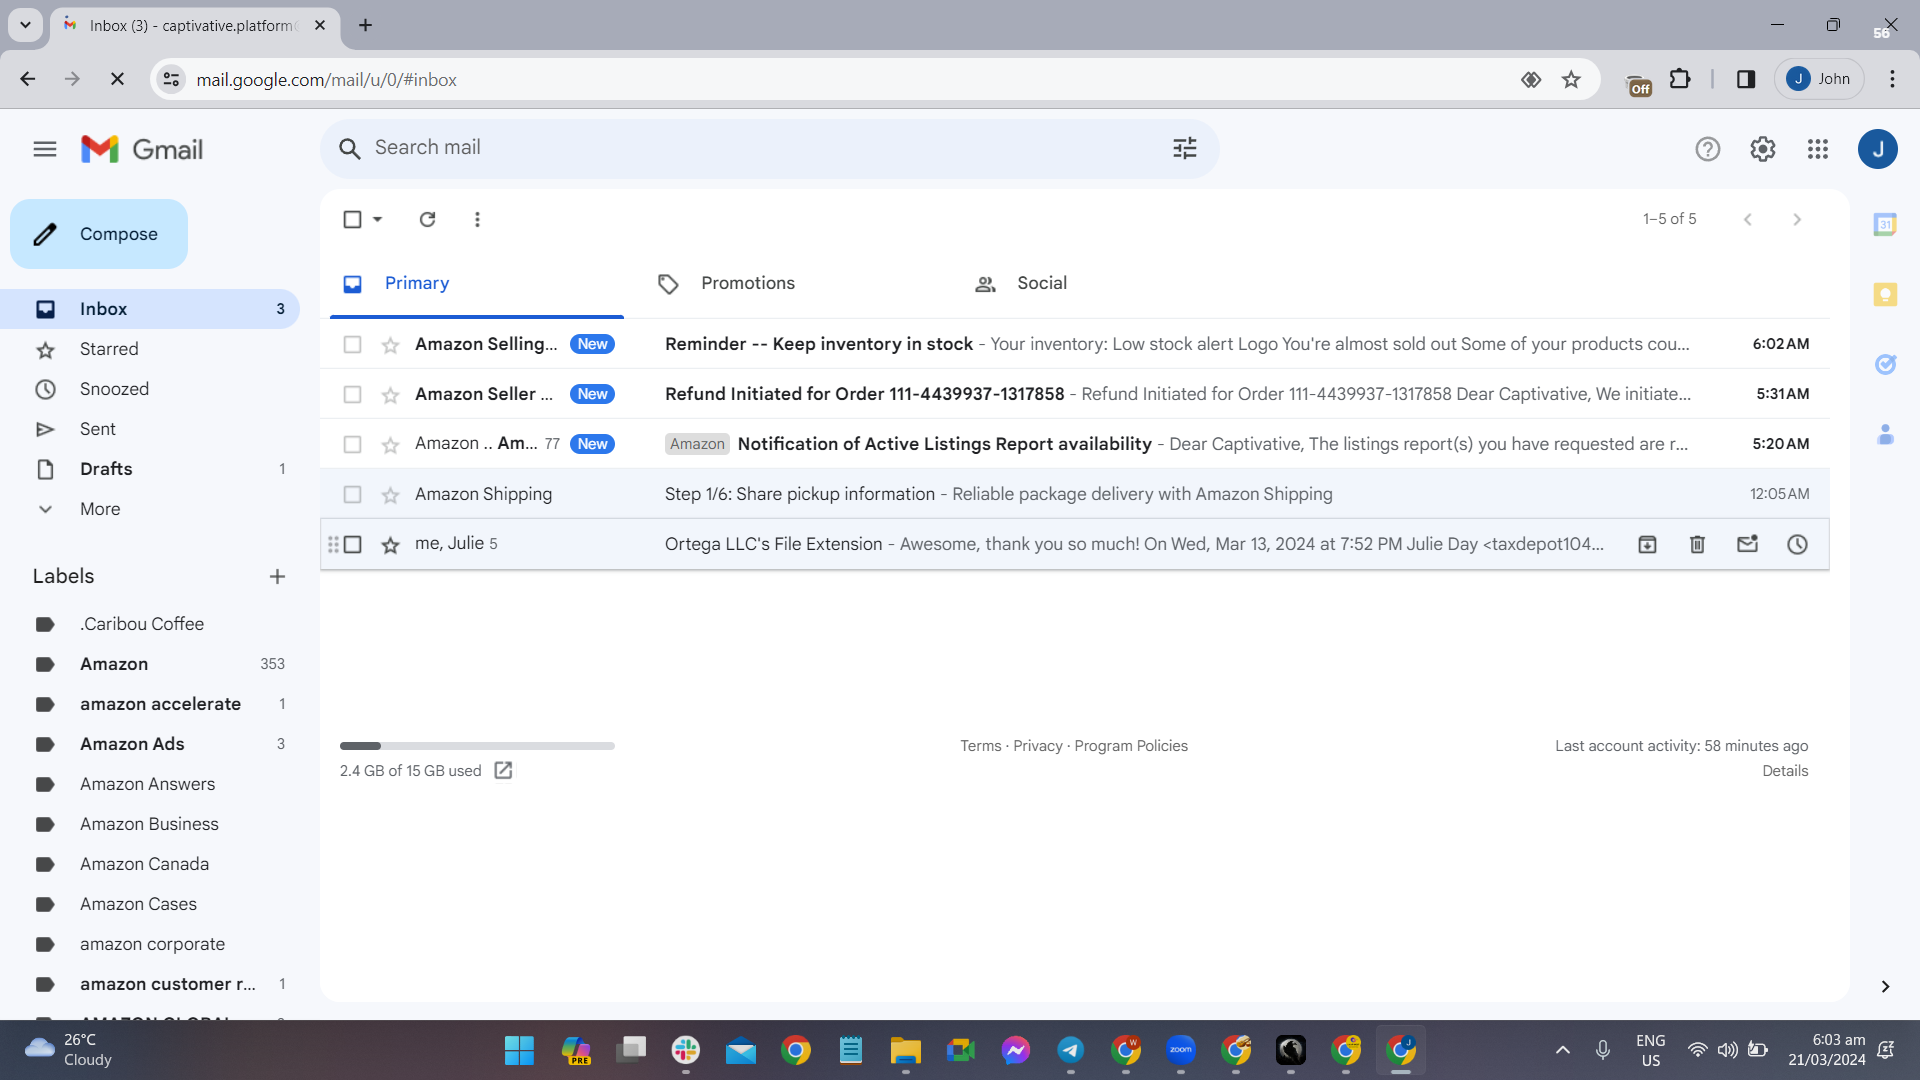Open the Chrome tab search dropdown

(25, 25)
